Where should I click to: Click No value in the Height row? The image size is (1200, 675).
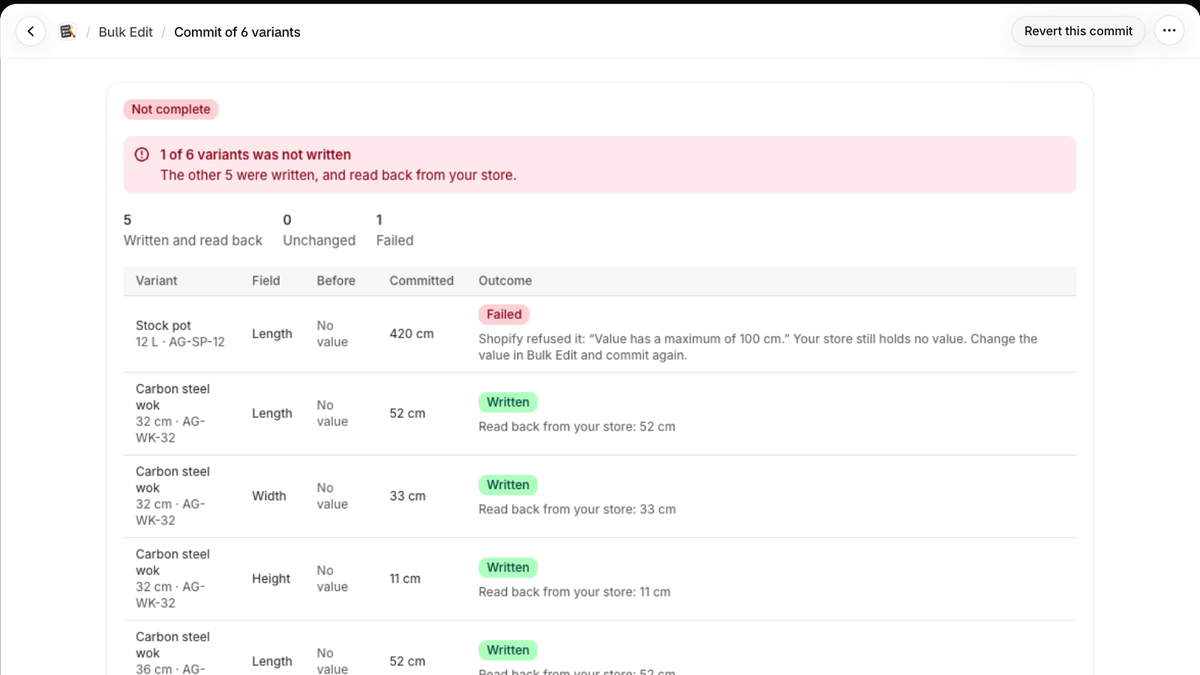coord(332,579)
